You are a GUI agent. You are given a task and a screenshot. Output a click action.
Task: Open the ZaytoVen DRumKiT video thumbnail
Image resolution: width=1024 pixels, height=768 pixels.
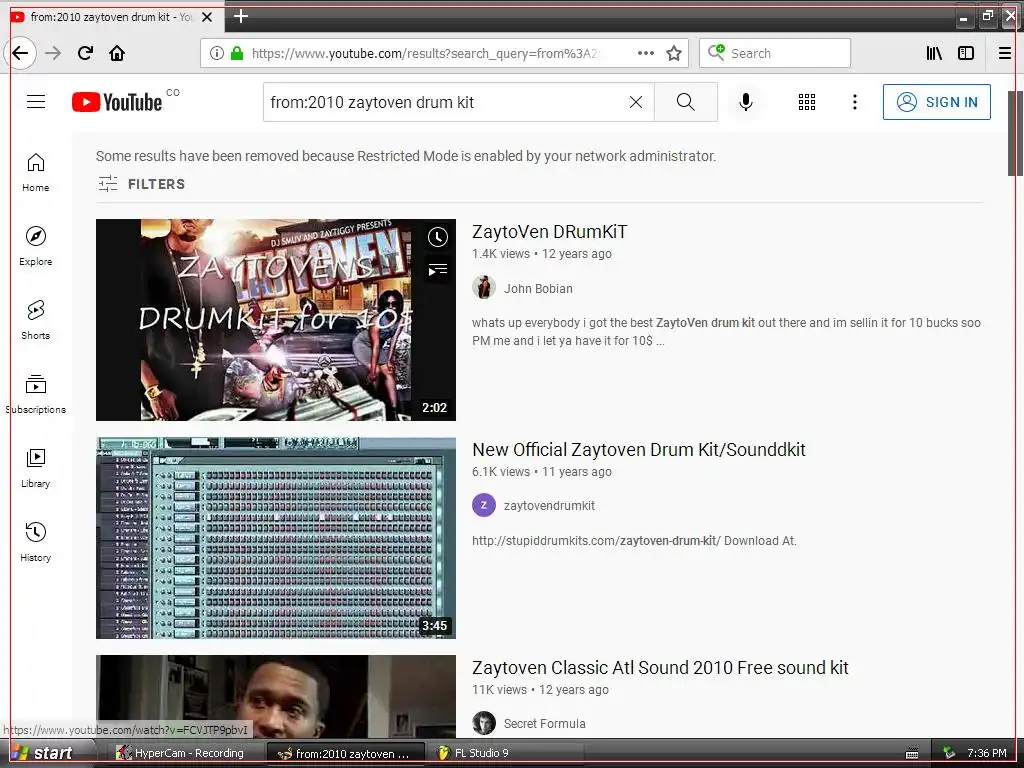point(276,320)
